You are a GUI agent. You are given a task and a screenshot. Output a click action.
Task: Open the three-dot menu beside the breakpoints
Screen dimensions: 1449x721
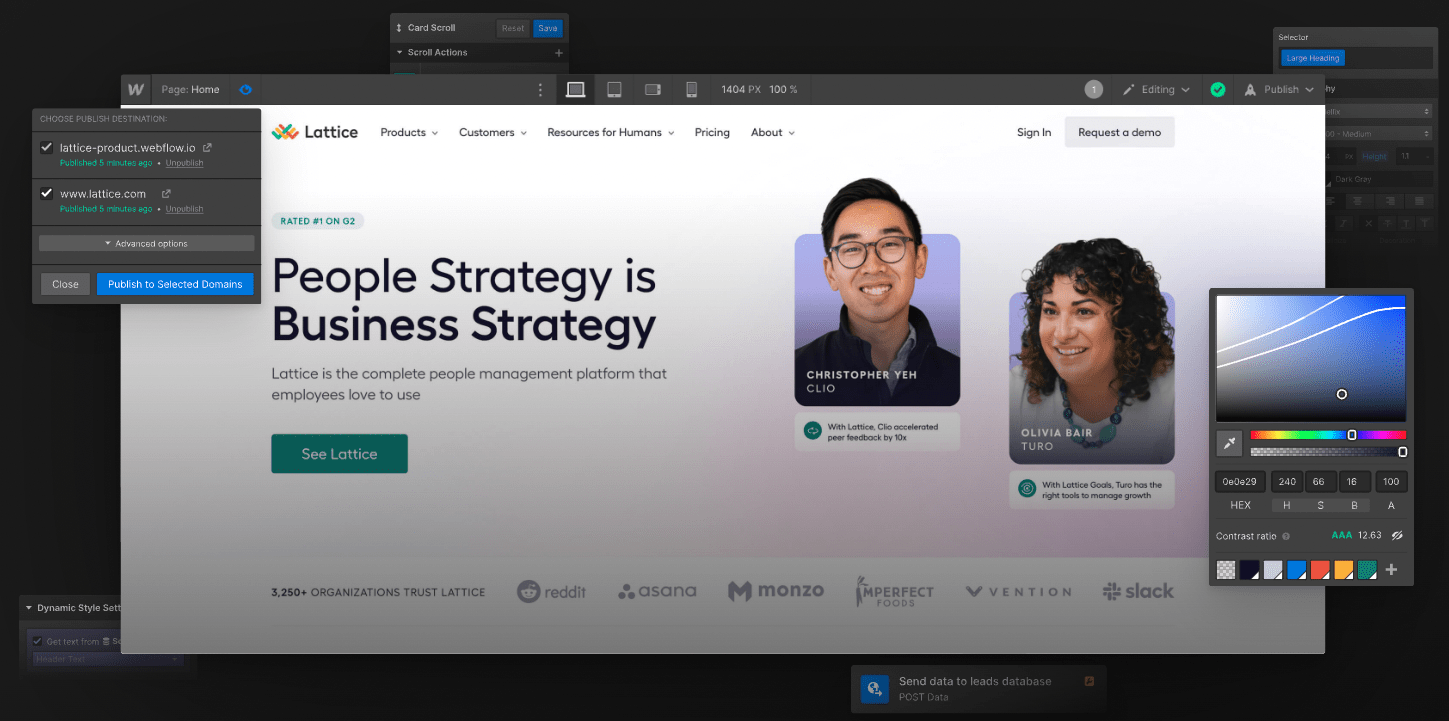540,89
